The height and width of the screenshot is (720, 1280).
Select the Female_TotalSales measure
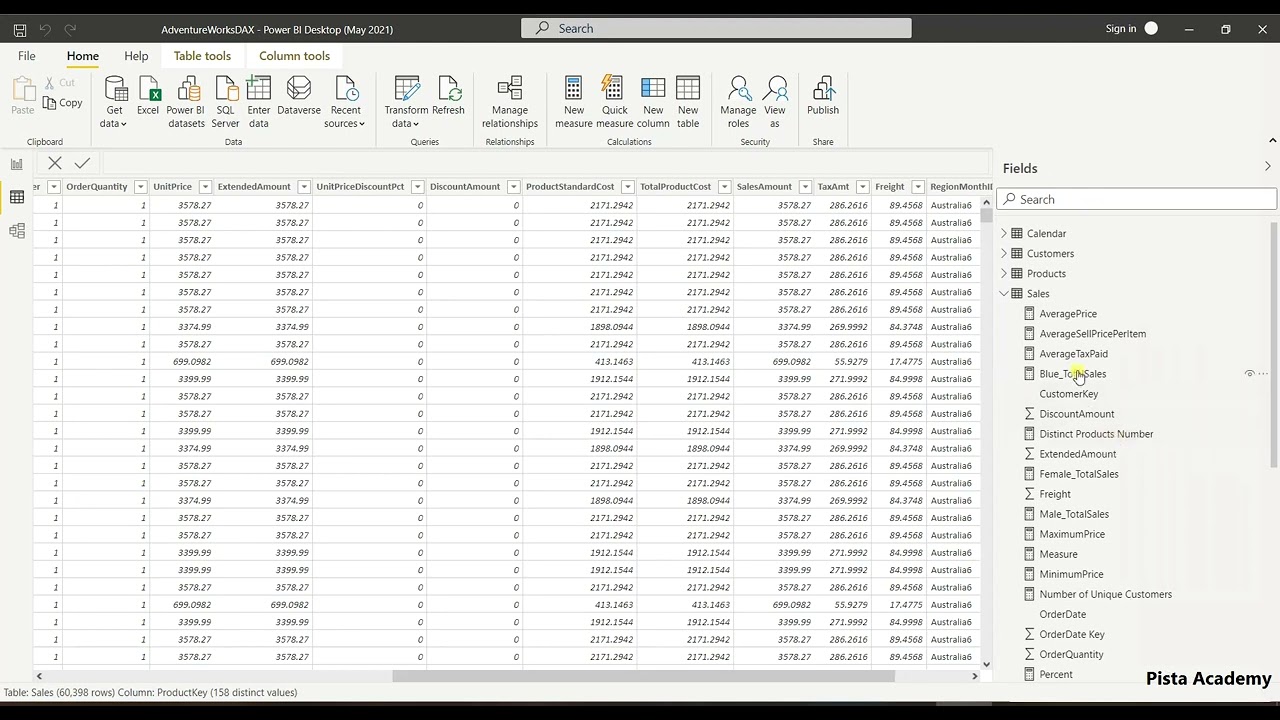click(1078, 474)
